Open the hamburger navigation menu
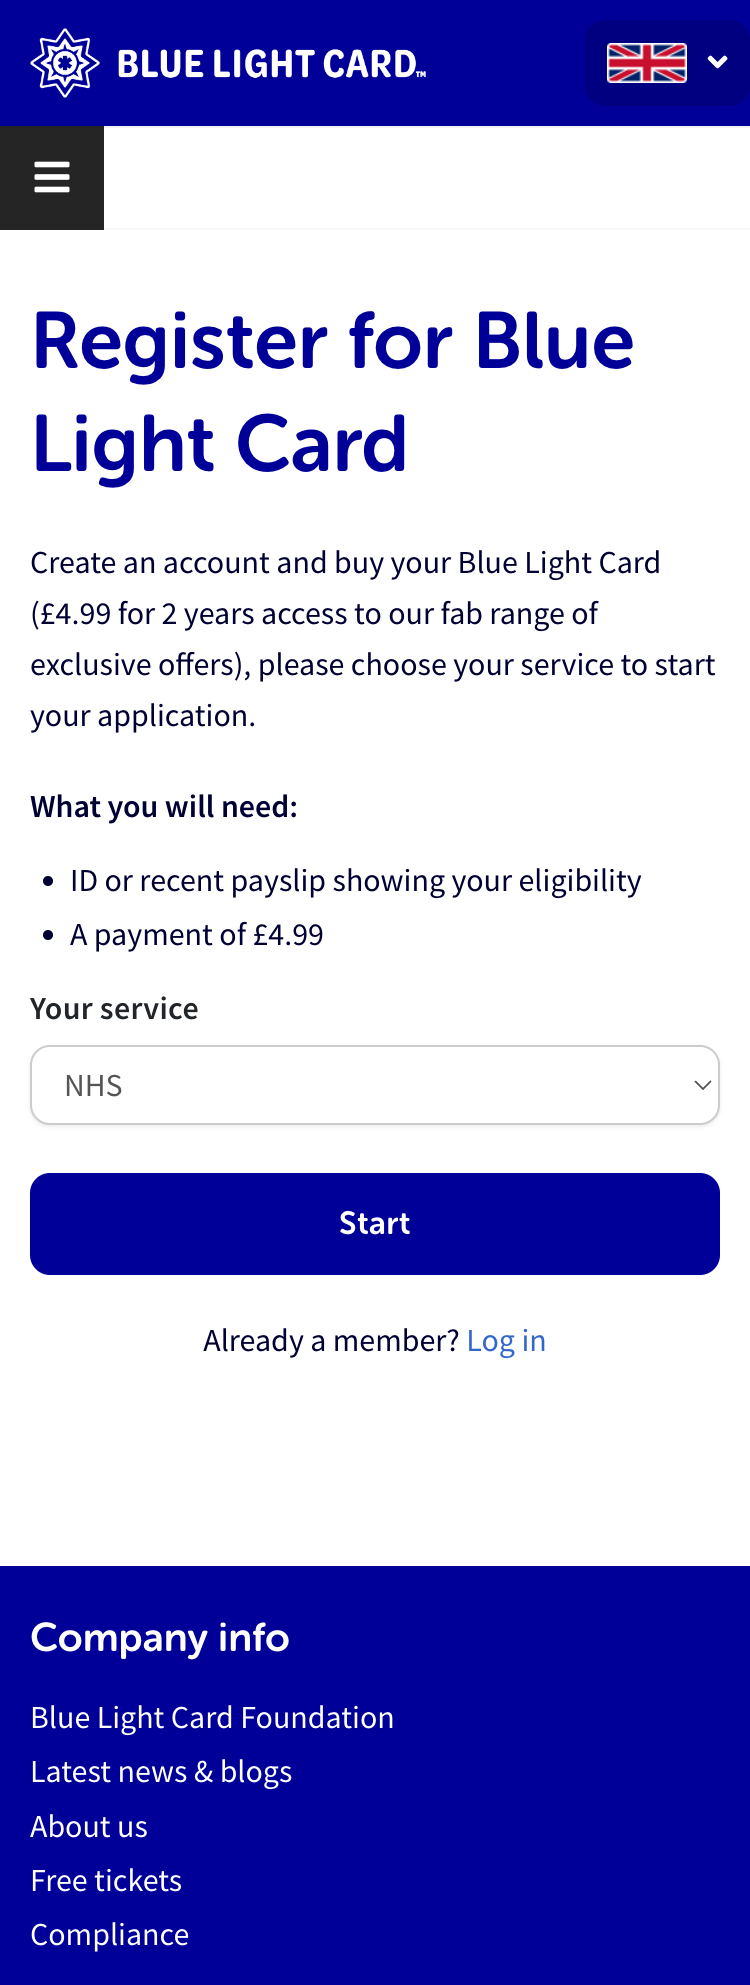The image size is (750, 1985). point(52,178)
